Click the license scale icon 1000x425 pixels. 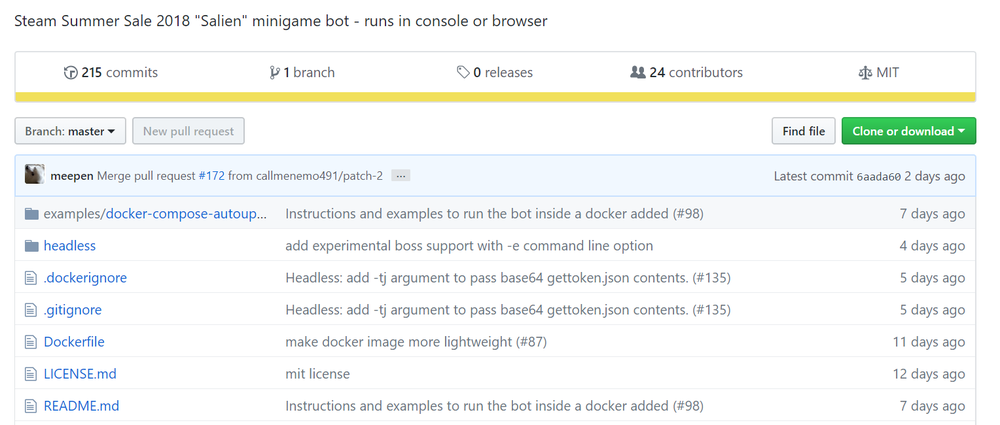coord(865,73)
